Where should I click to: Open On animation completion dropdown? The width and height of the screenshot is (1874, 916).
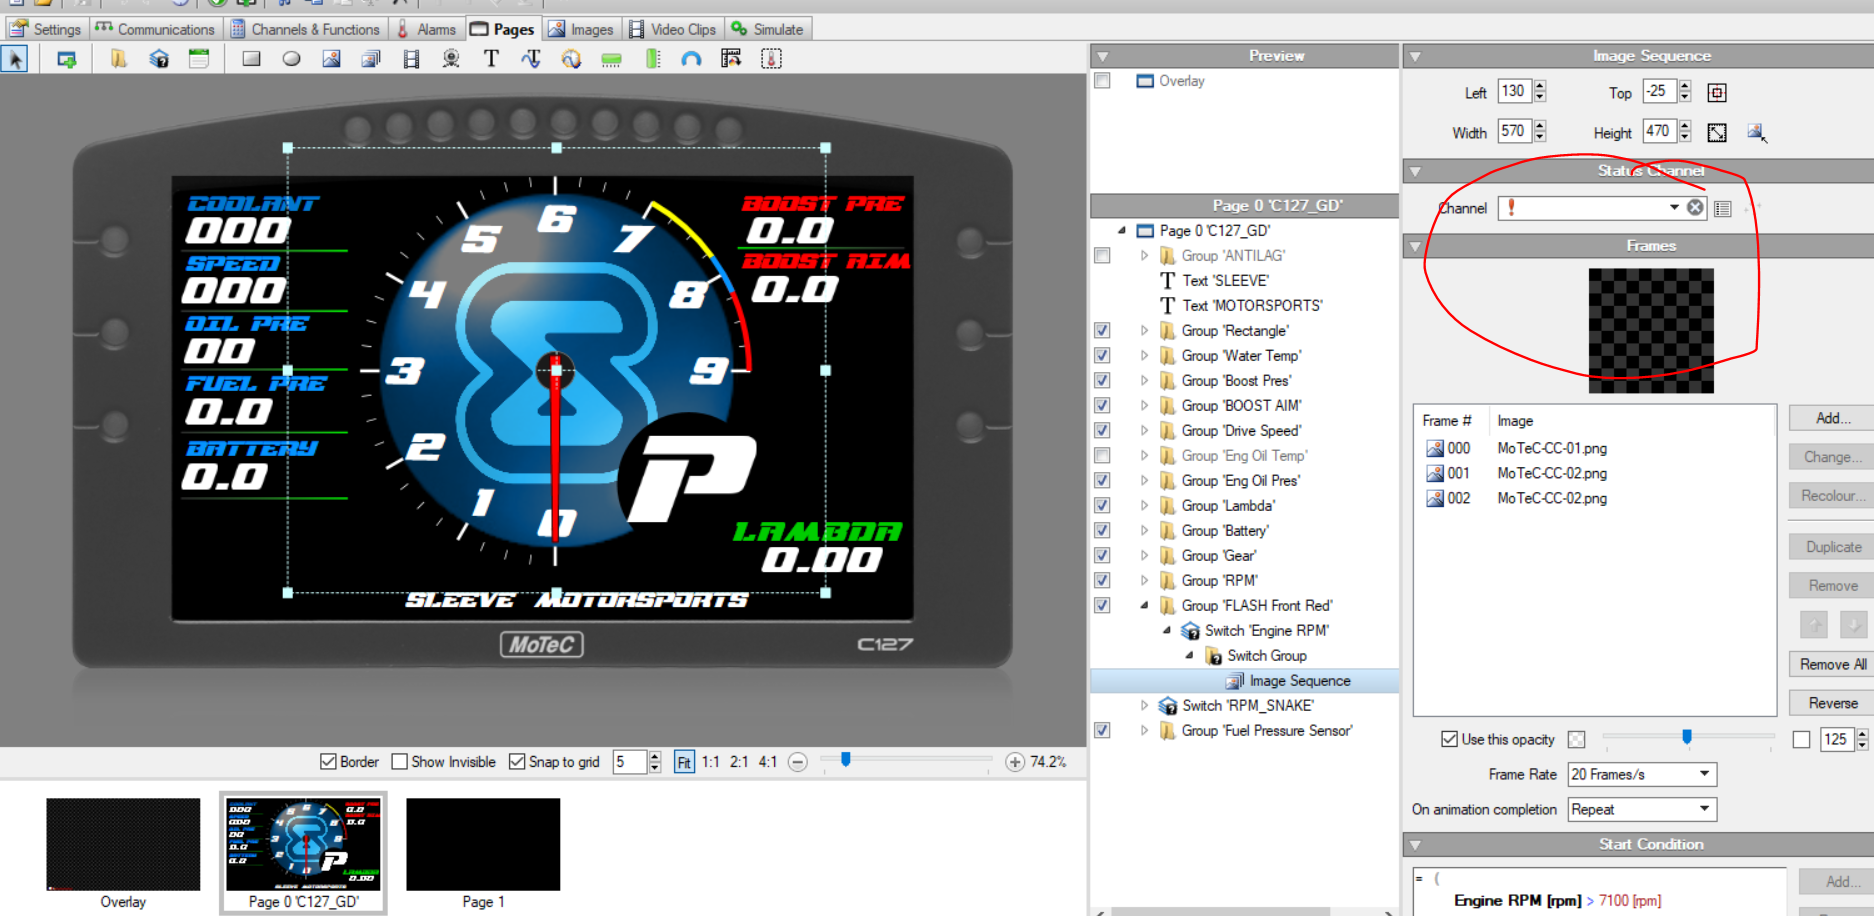(x=1705, y=809)
